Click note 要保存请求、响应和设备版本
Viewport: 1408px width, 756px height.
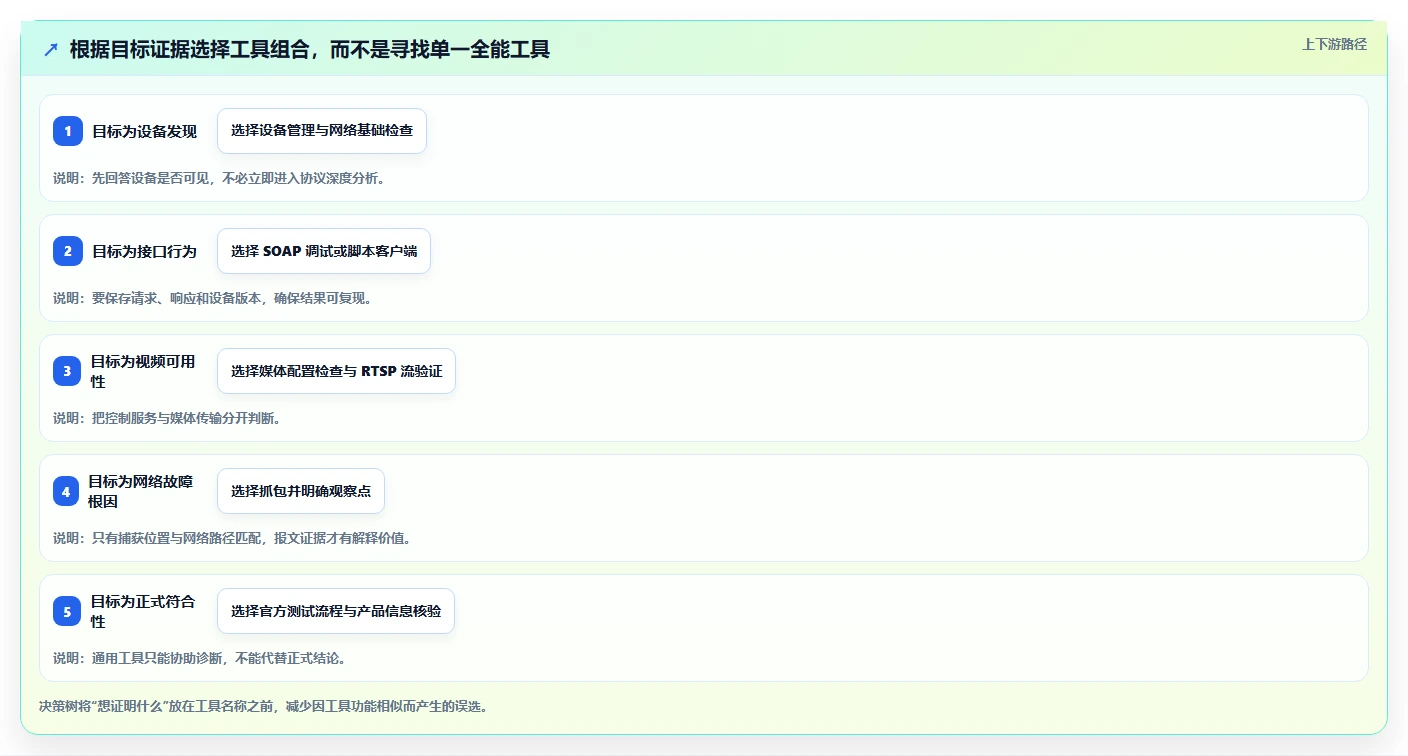pyautogui.click(x=213, y=298)
